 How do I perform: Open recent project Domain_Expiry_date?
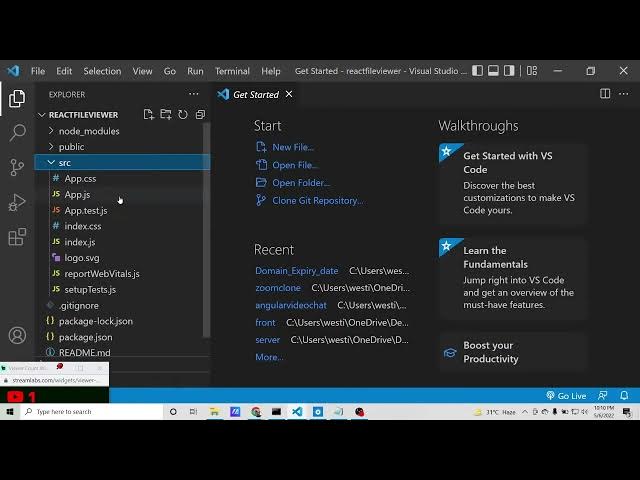297,271
